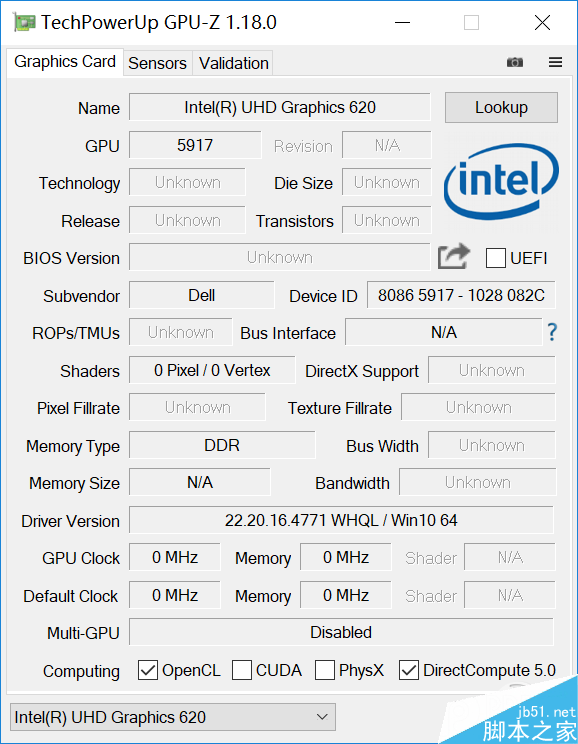Click the Technology Unknown field

click(x=187, y=182)
